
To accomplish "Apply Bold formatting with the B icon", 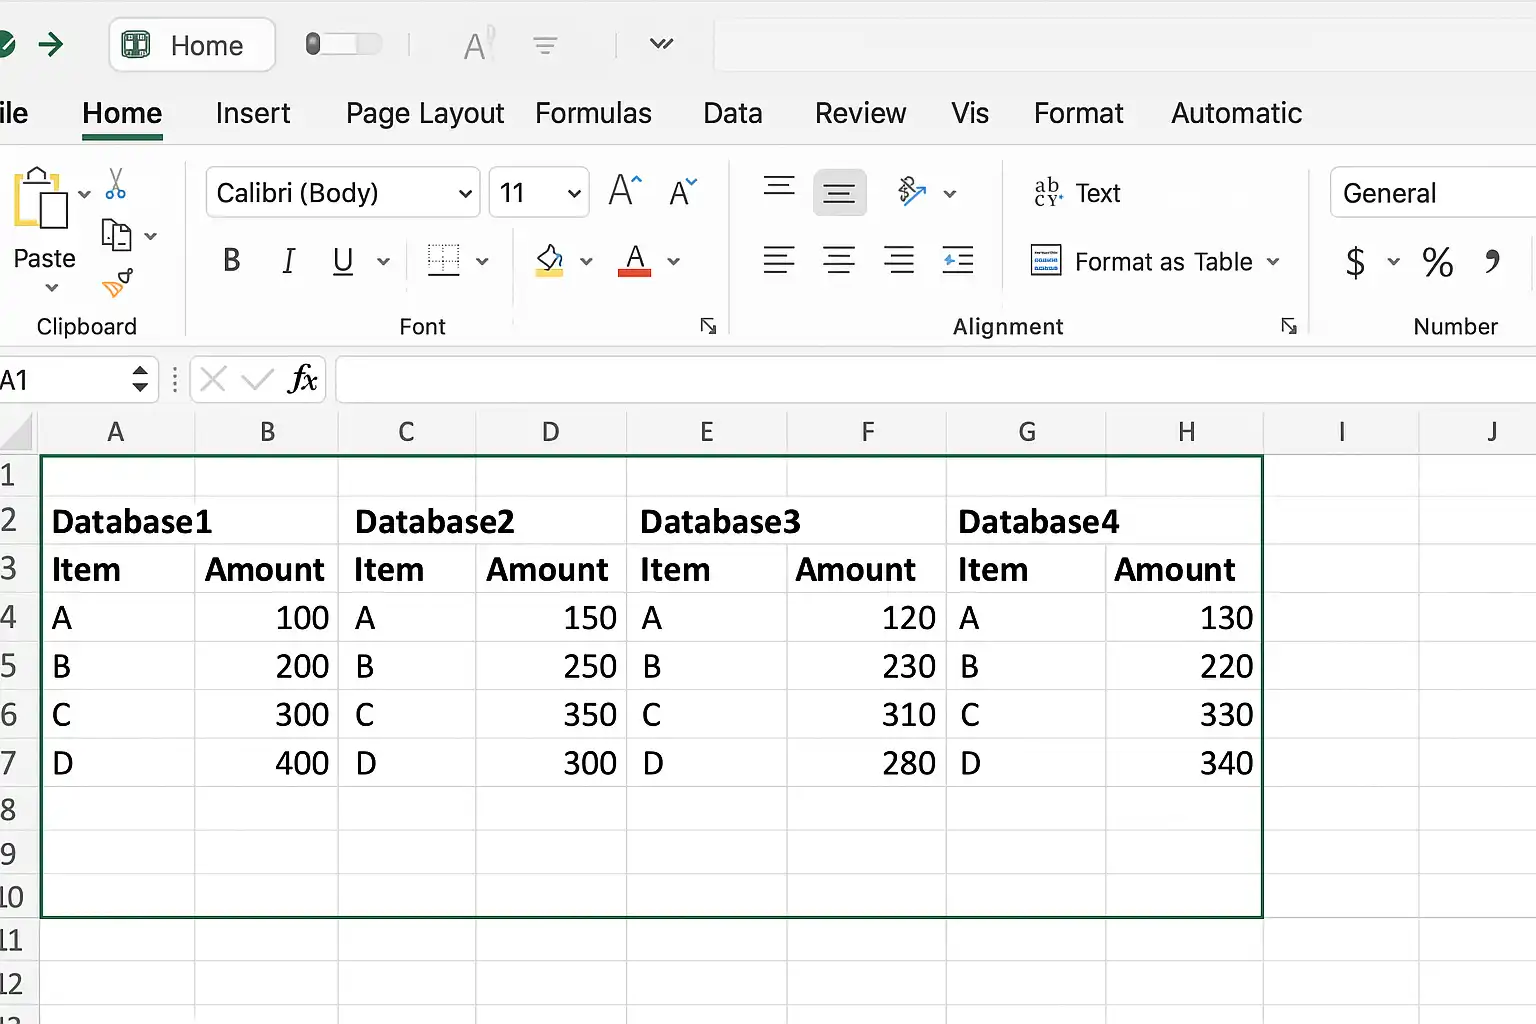I will pos(231,261).
